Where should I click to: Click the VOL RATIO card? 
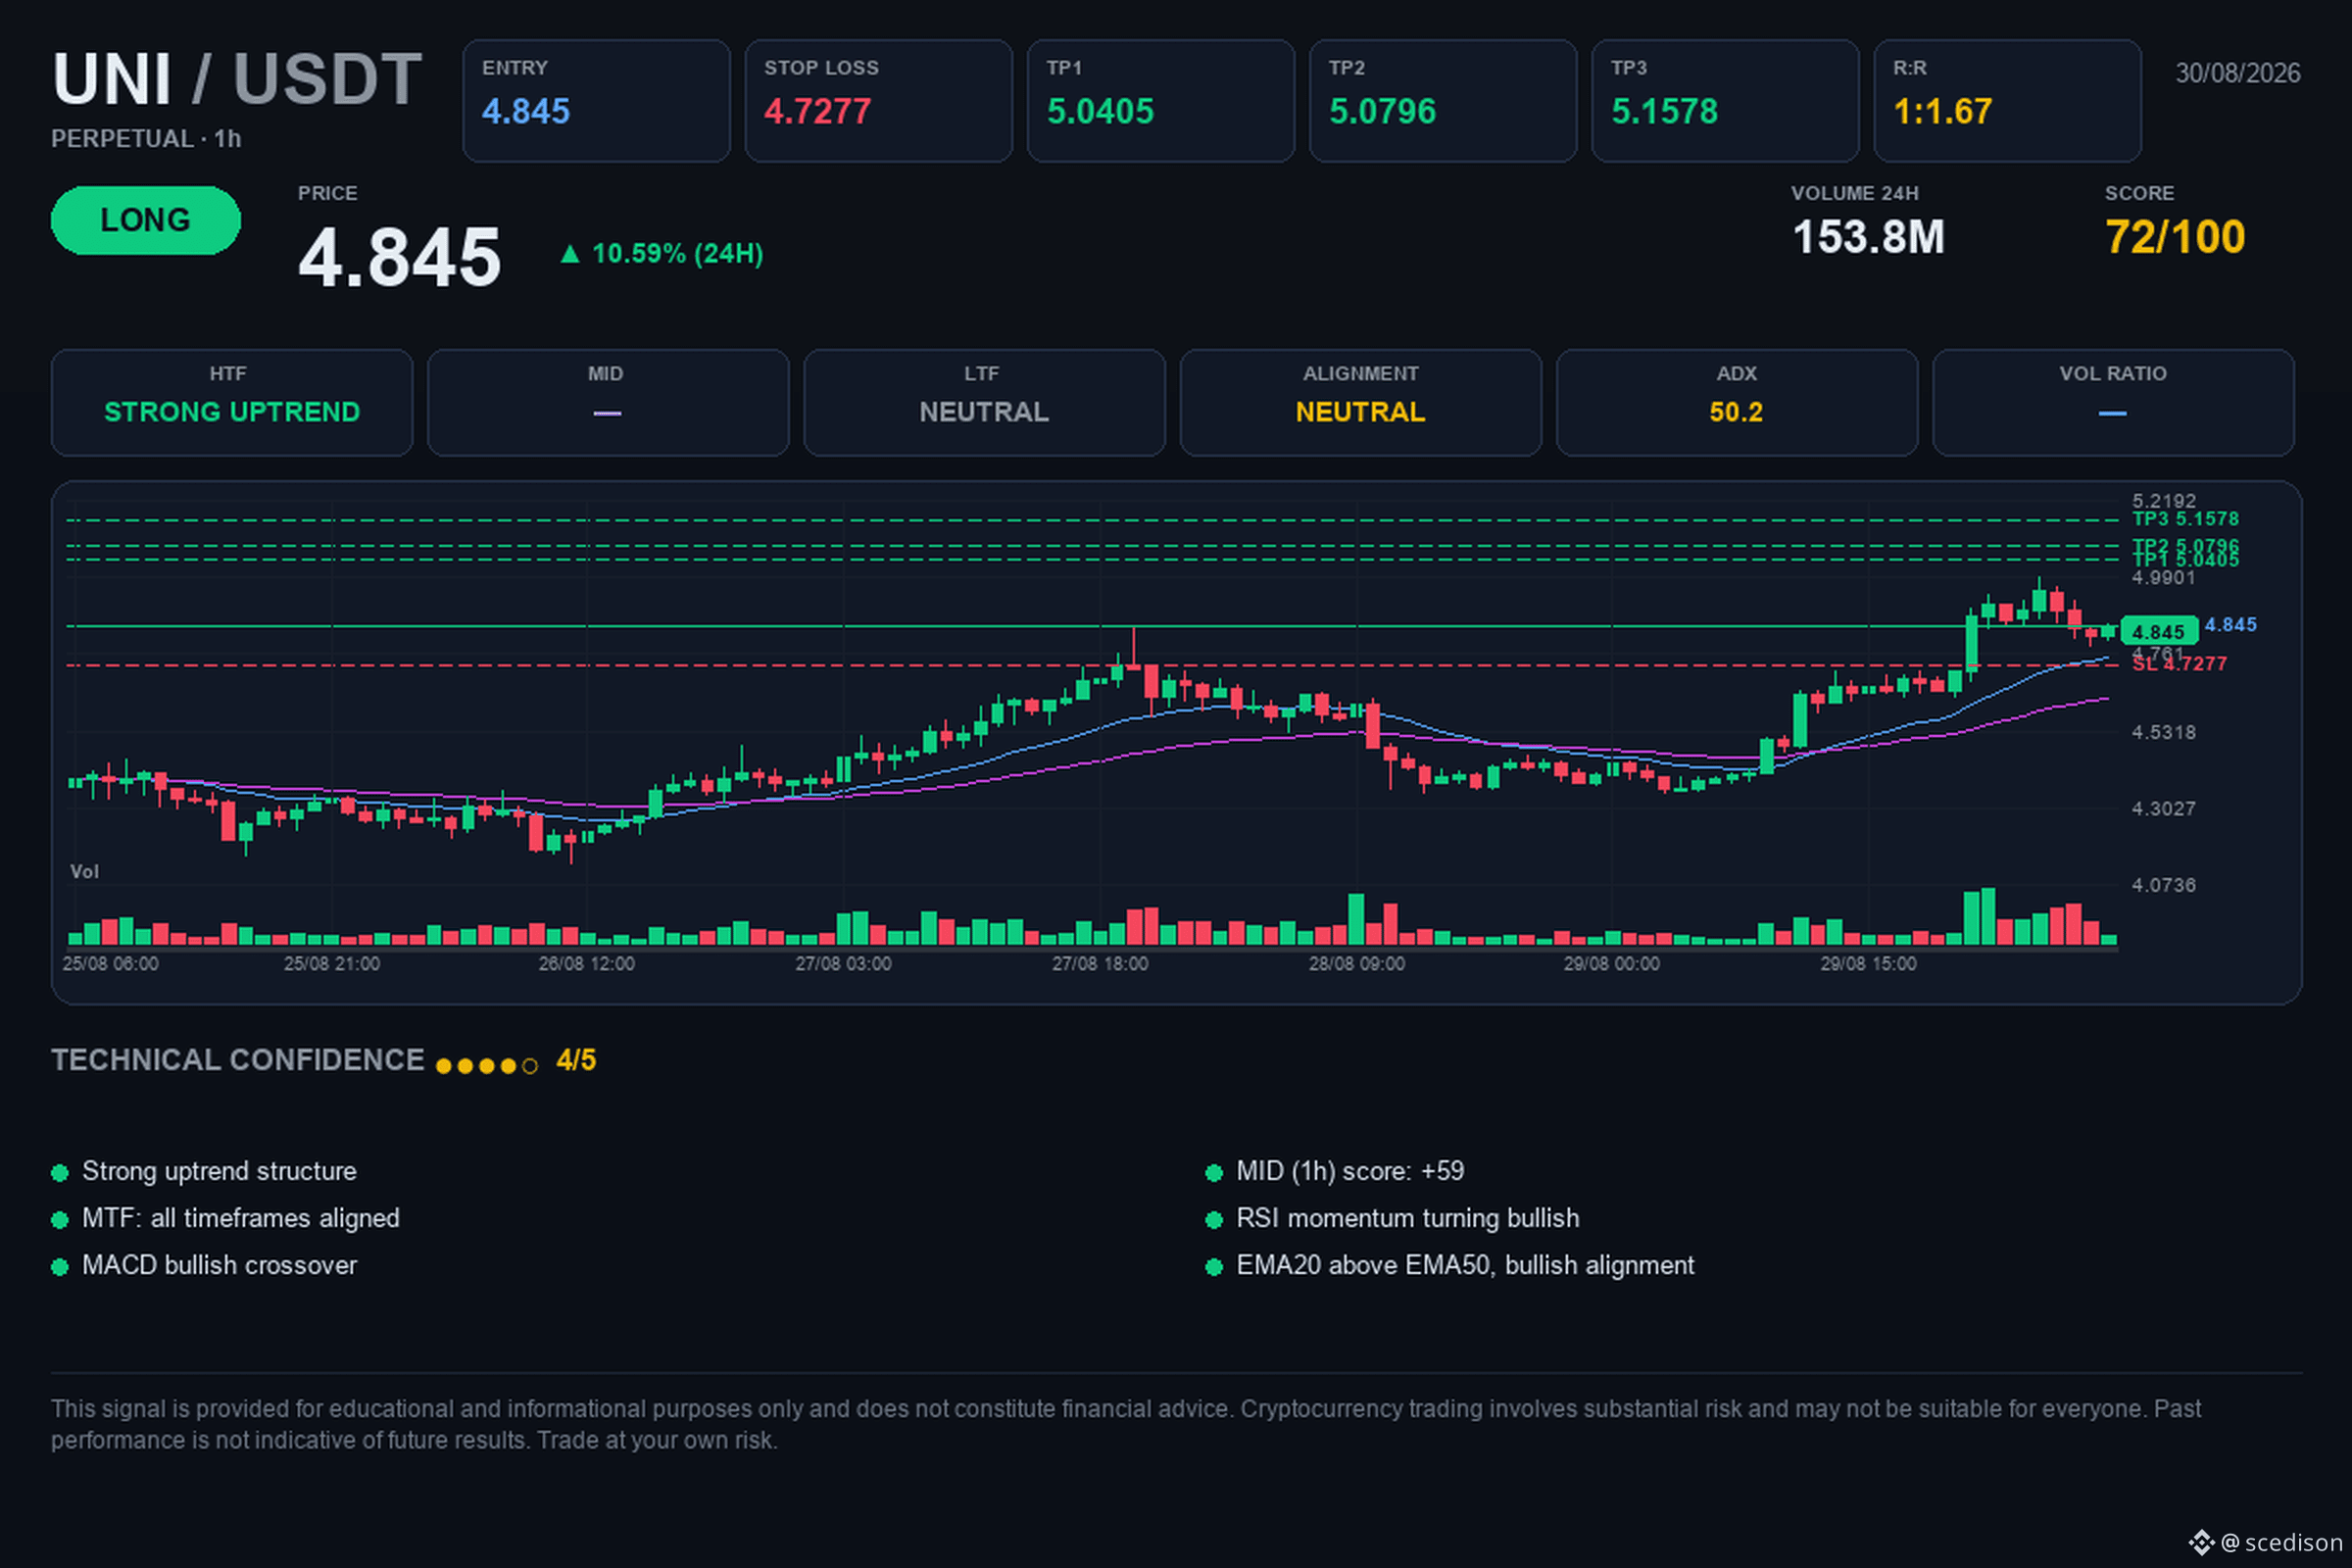tap(2113, 403)
